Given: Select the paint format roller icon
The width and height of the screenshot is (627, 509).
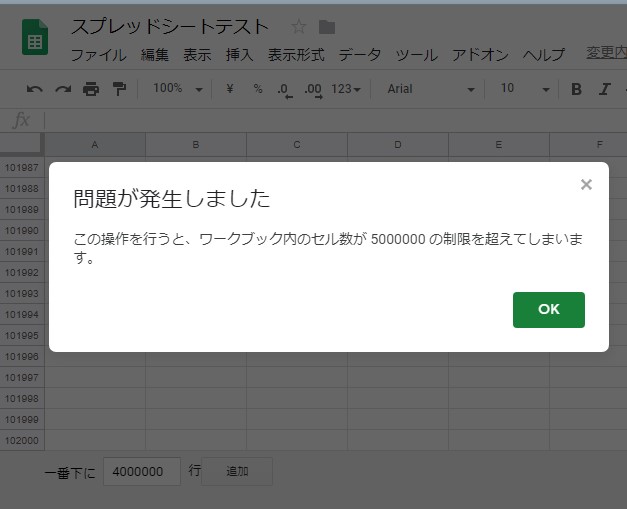Looking at the screenshot, I should coord(119,89).
